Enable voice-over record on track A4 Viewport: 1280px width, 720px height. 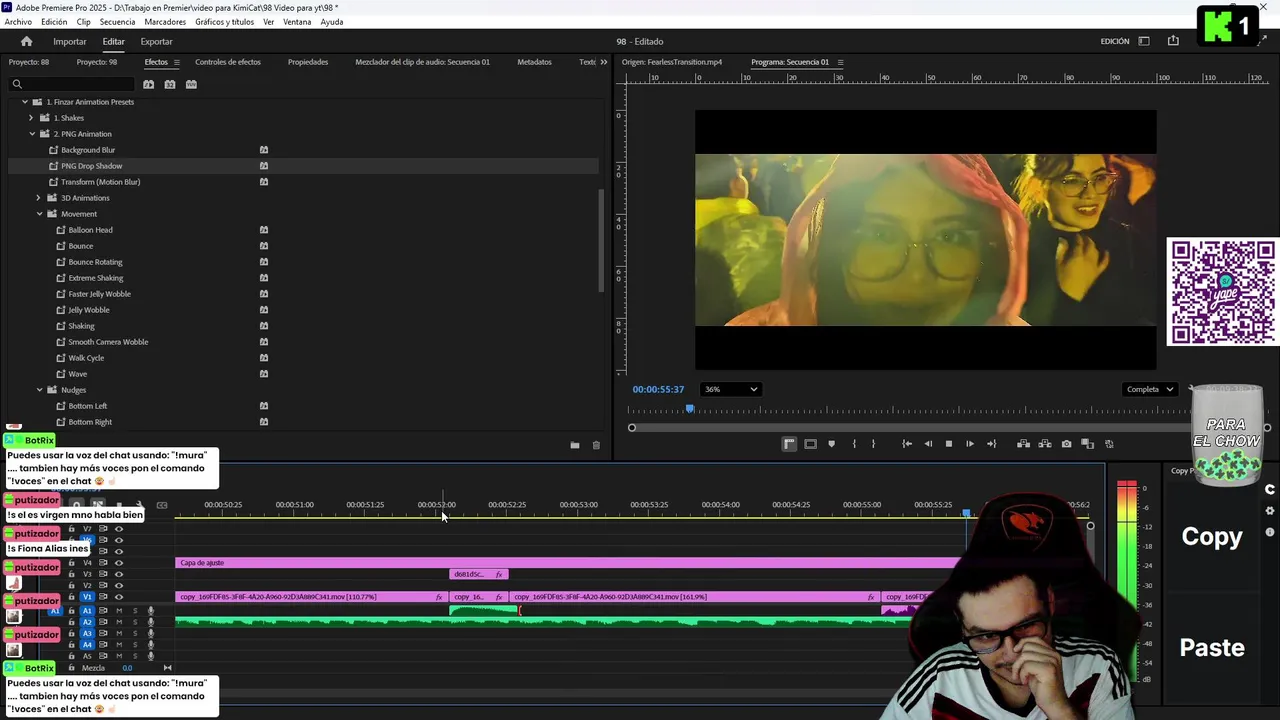[x=151, y=645]
